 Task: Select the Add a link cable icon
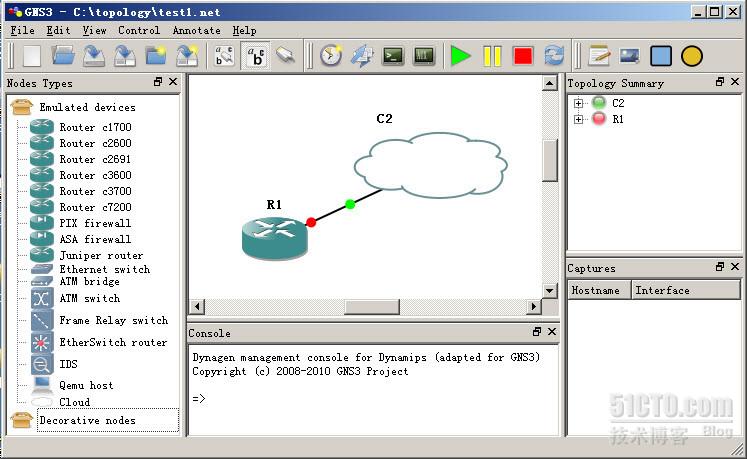pos(286,55)
